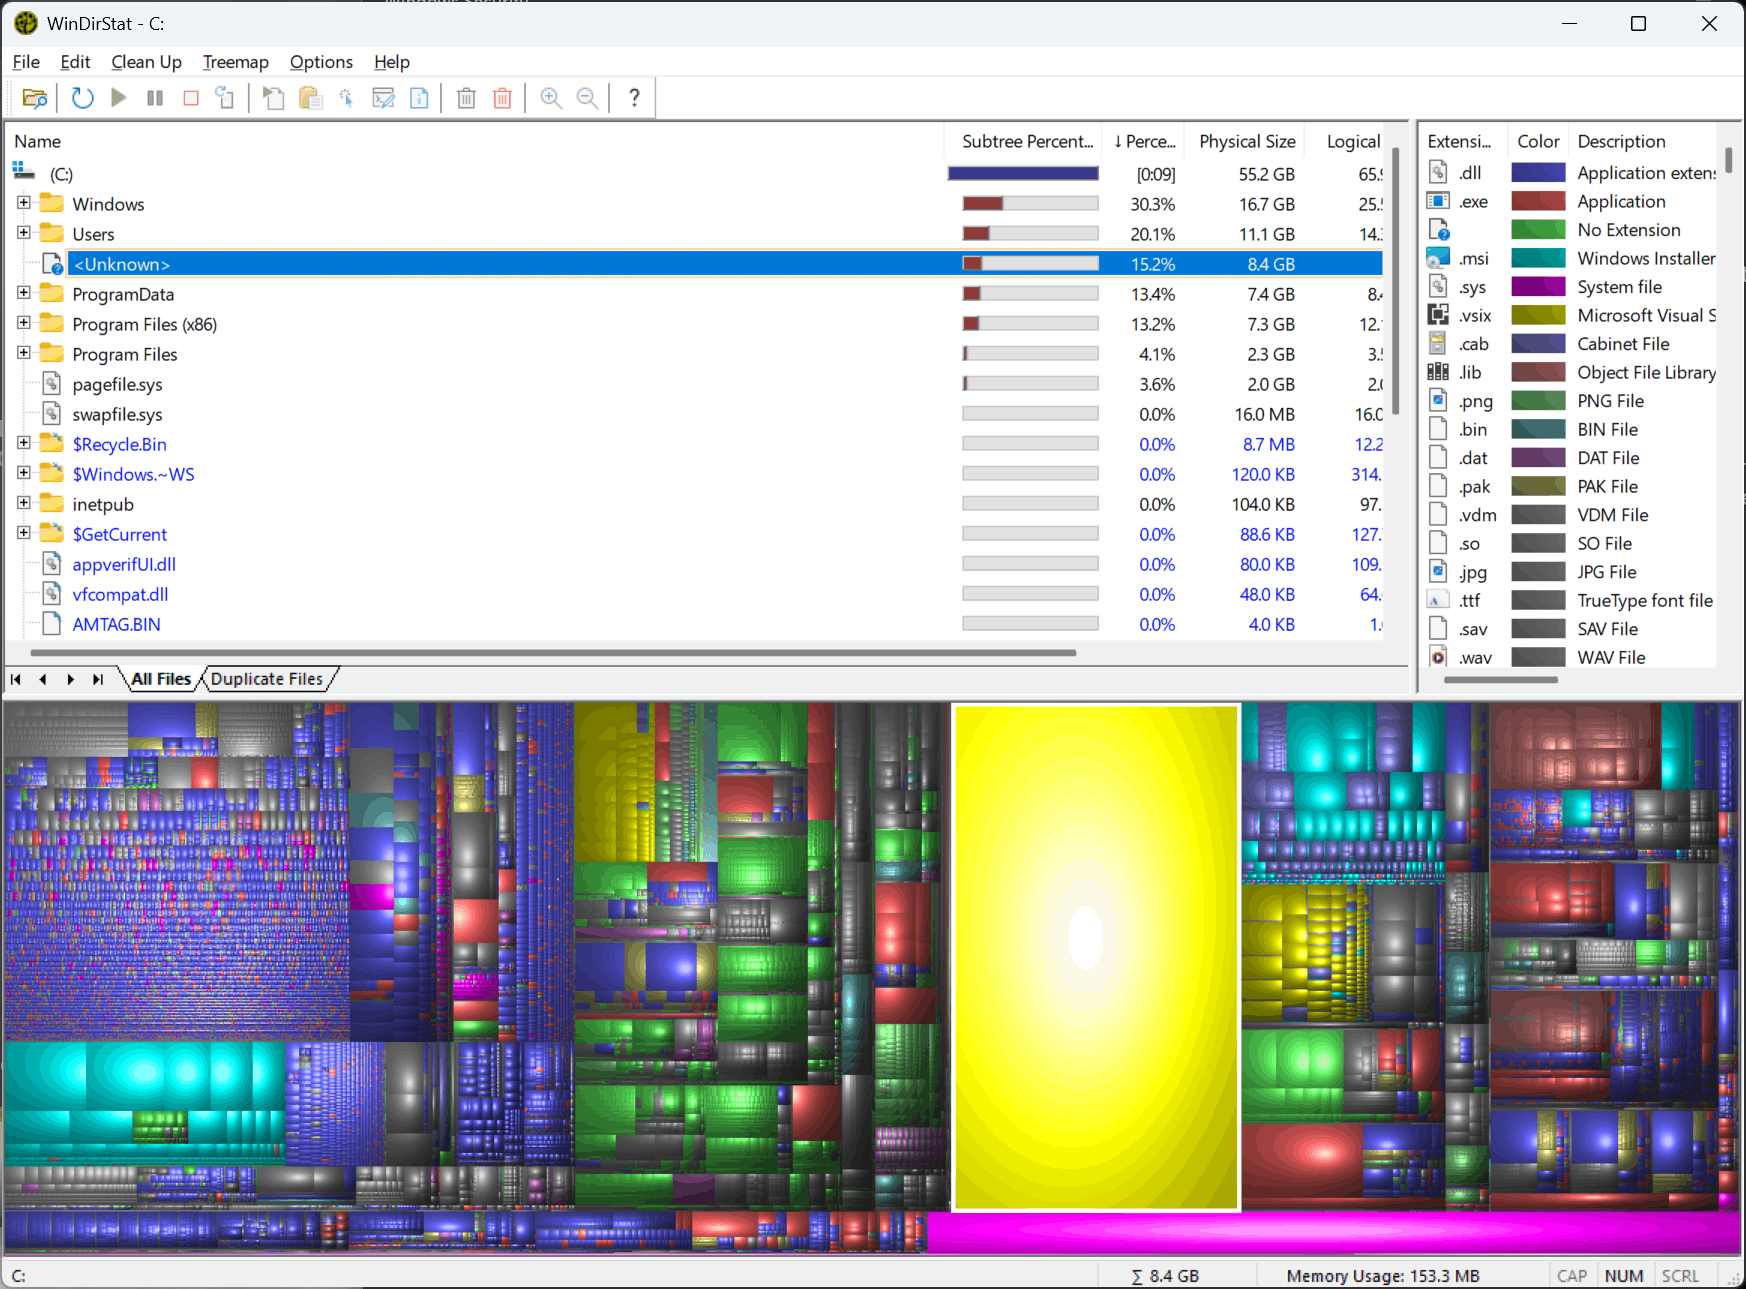Open the File menu

point(26,62)
